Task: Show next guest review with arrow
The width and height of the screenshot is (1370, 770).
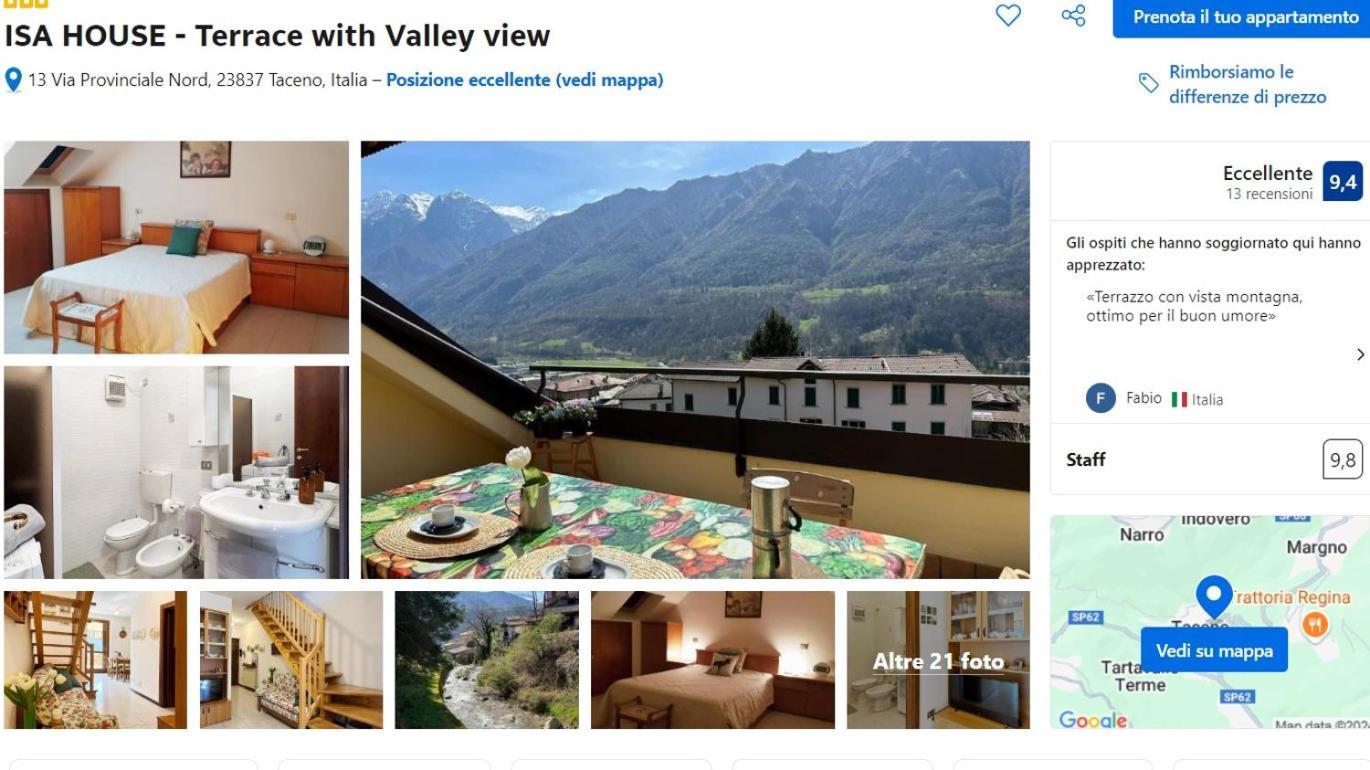Action: (1360, 354)
